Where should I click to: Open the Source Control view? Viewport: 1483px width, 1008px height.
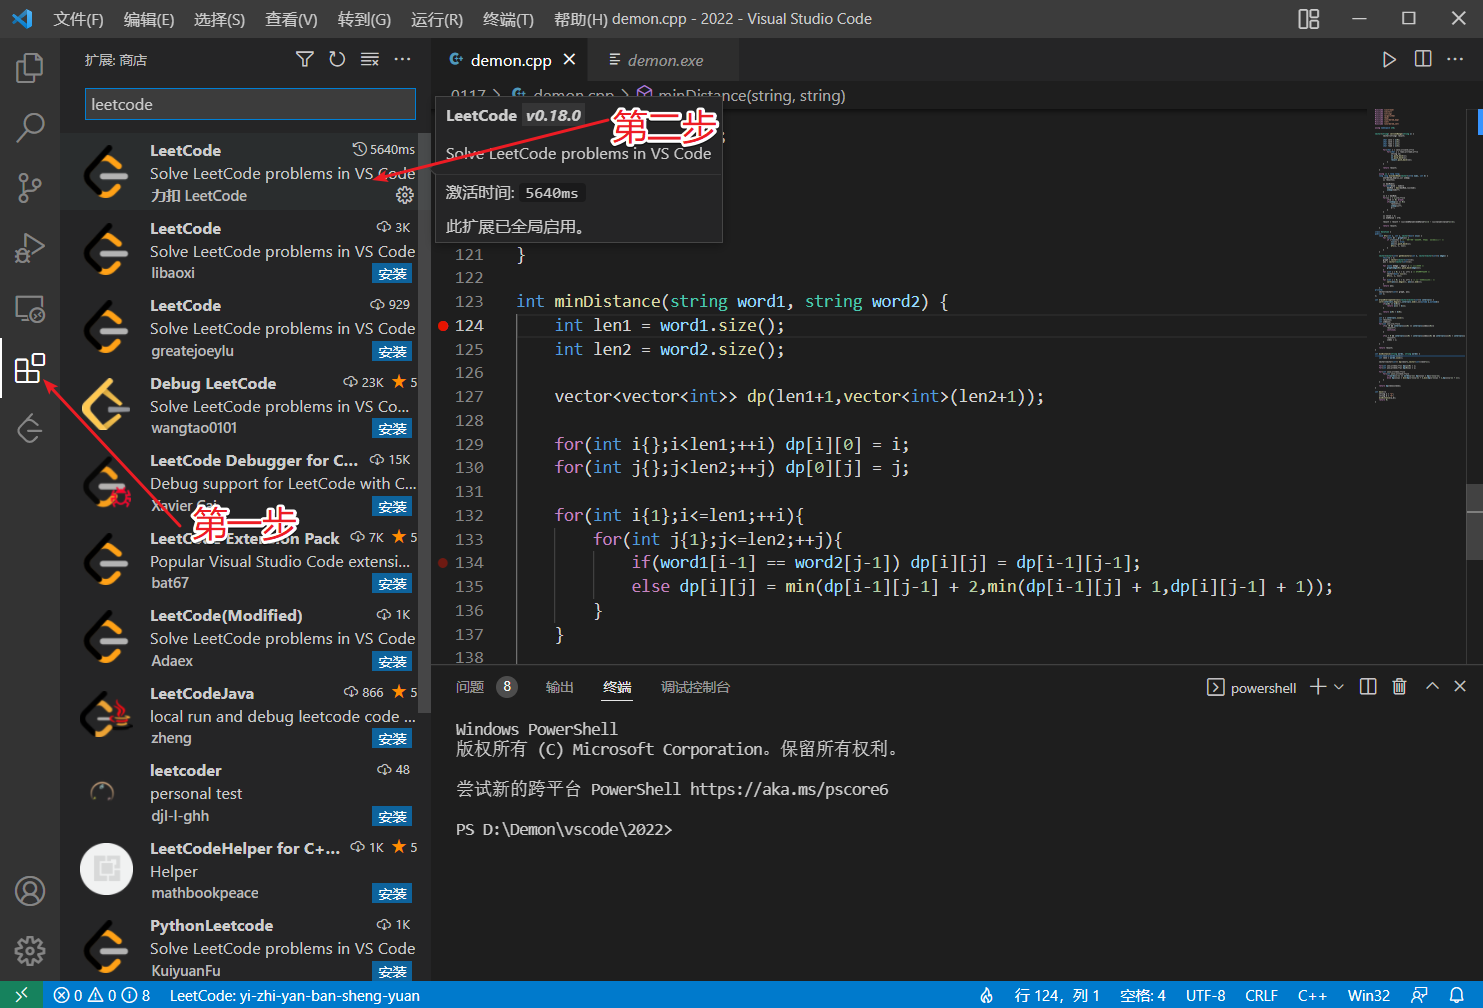pyautogui.click(x=30, y=187)
